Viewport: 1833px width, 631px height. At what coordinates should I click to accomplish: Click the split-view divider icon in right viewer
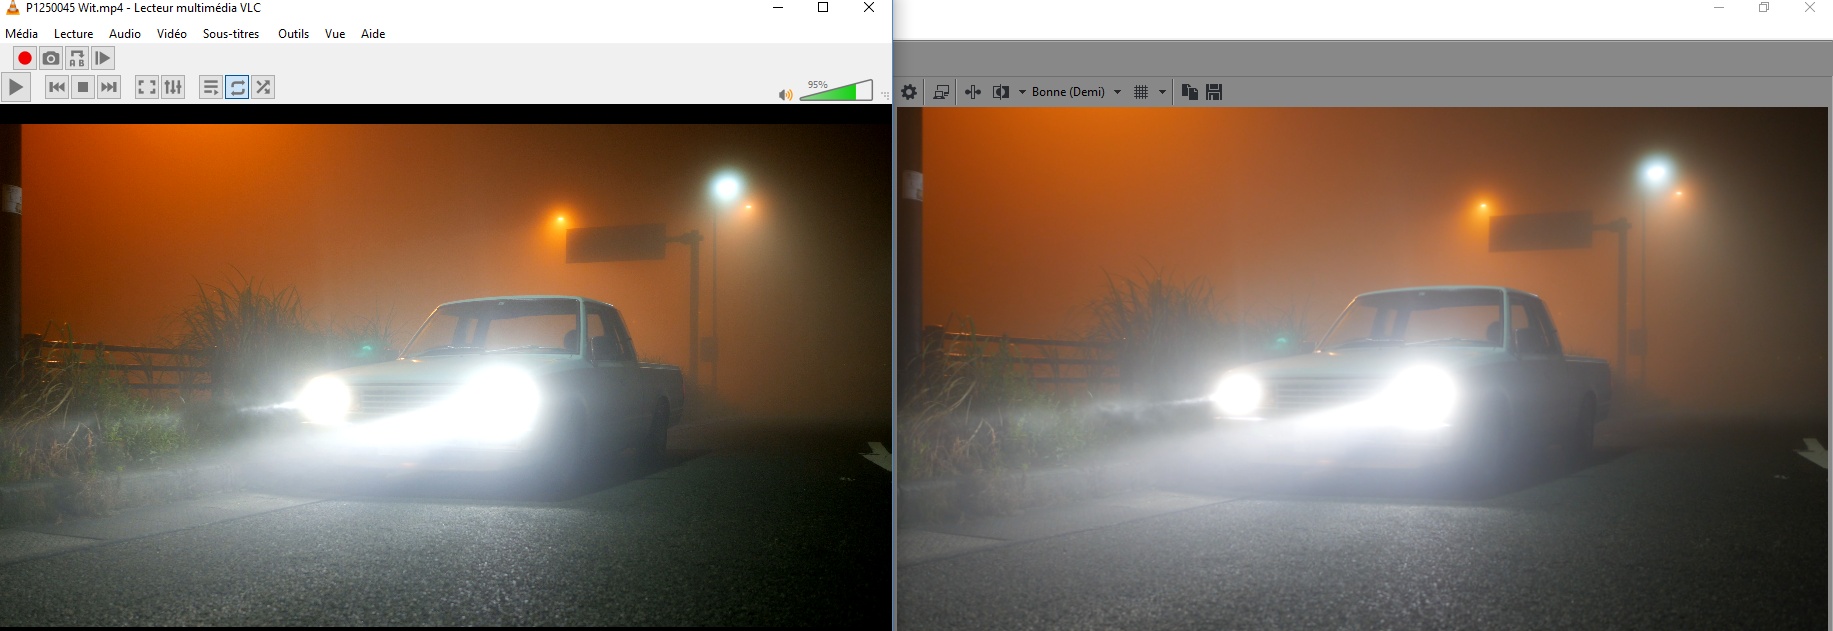pyautogui.click(x=973, y=92)
